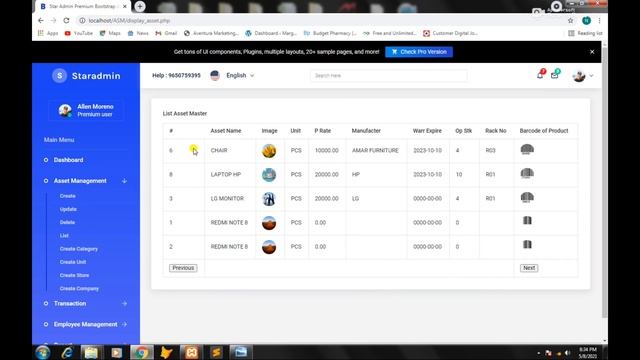Open Create Unit in sidebar
This screenshot has width=640, height=360.
click(x=73, y=262)
